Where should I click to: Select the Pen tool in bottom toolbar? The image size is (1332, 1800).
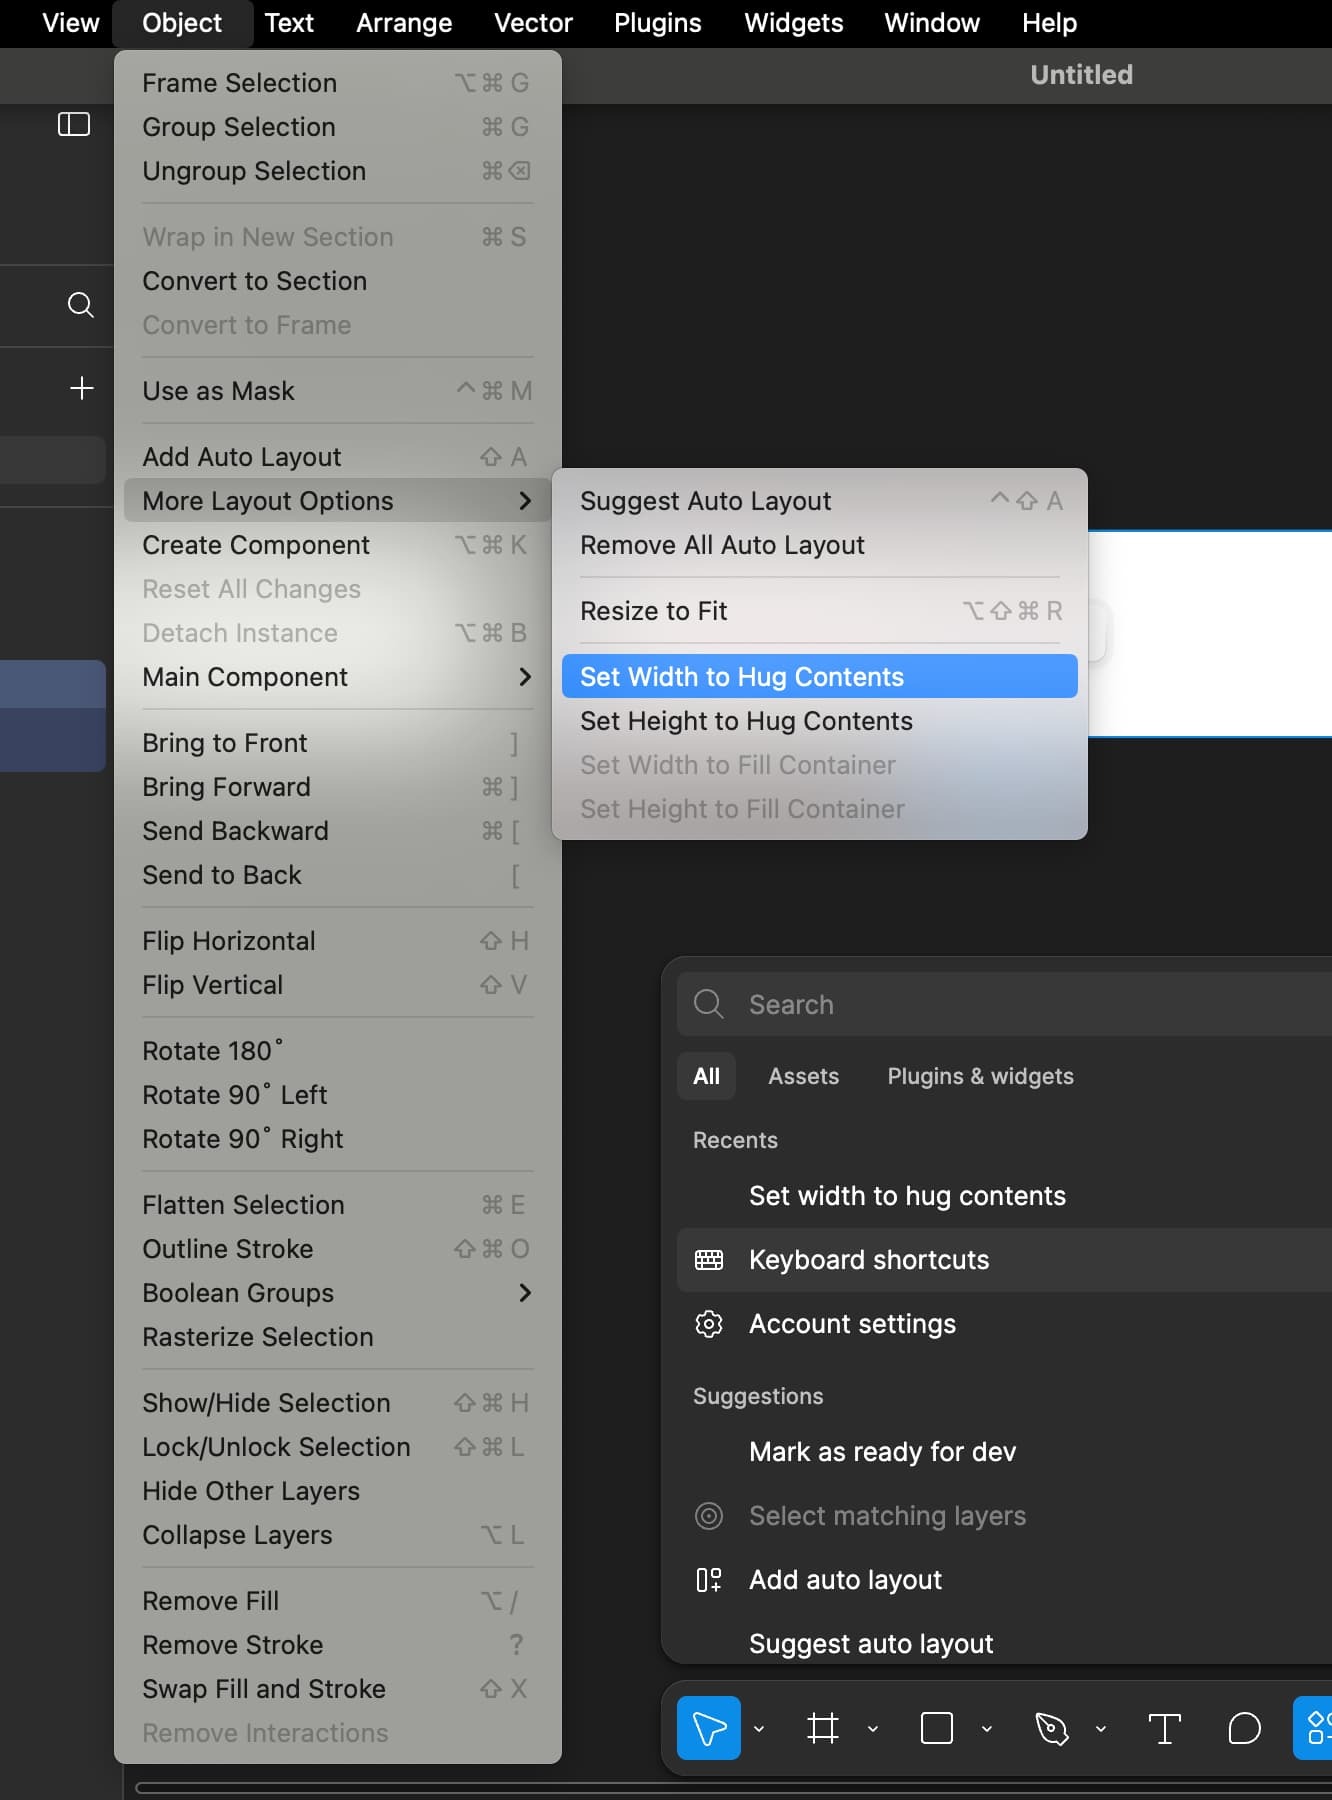tap(1051, 1728)
